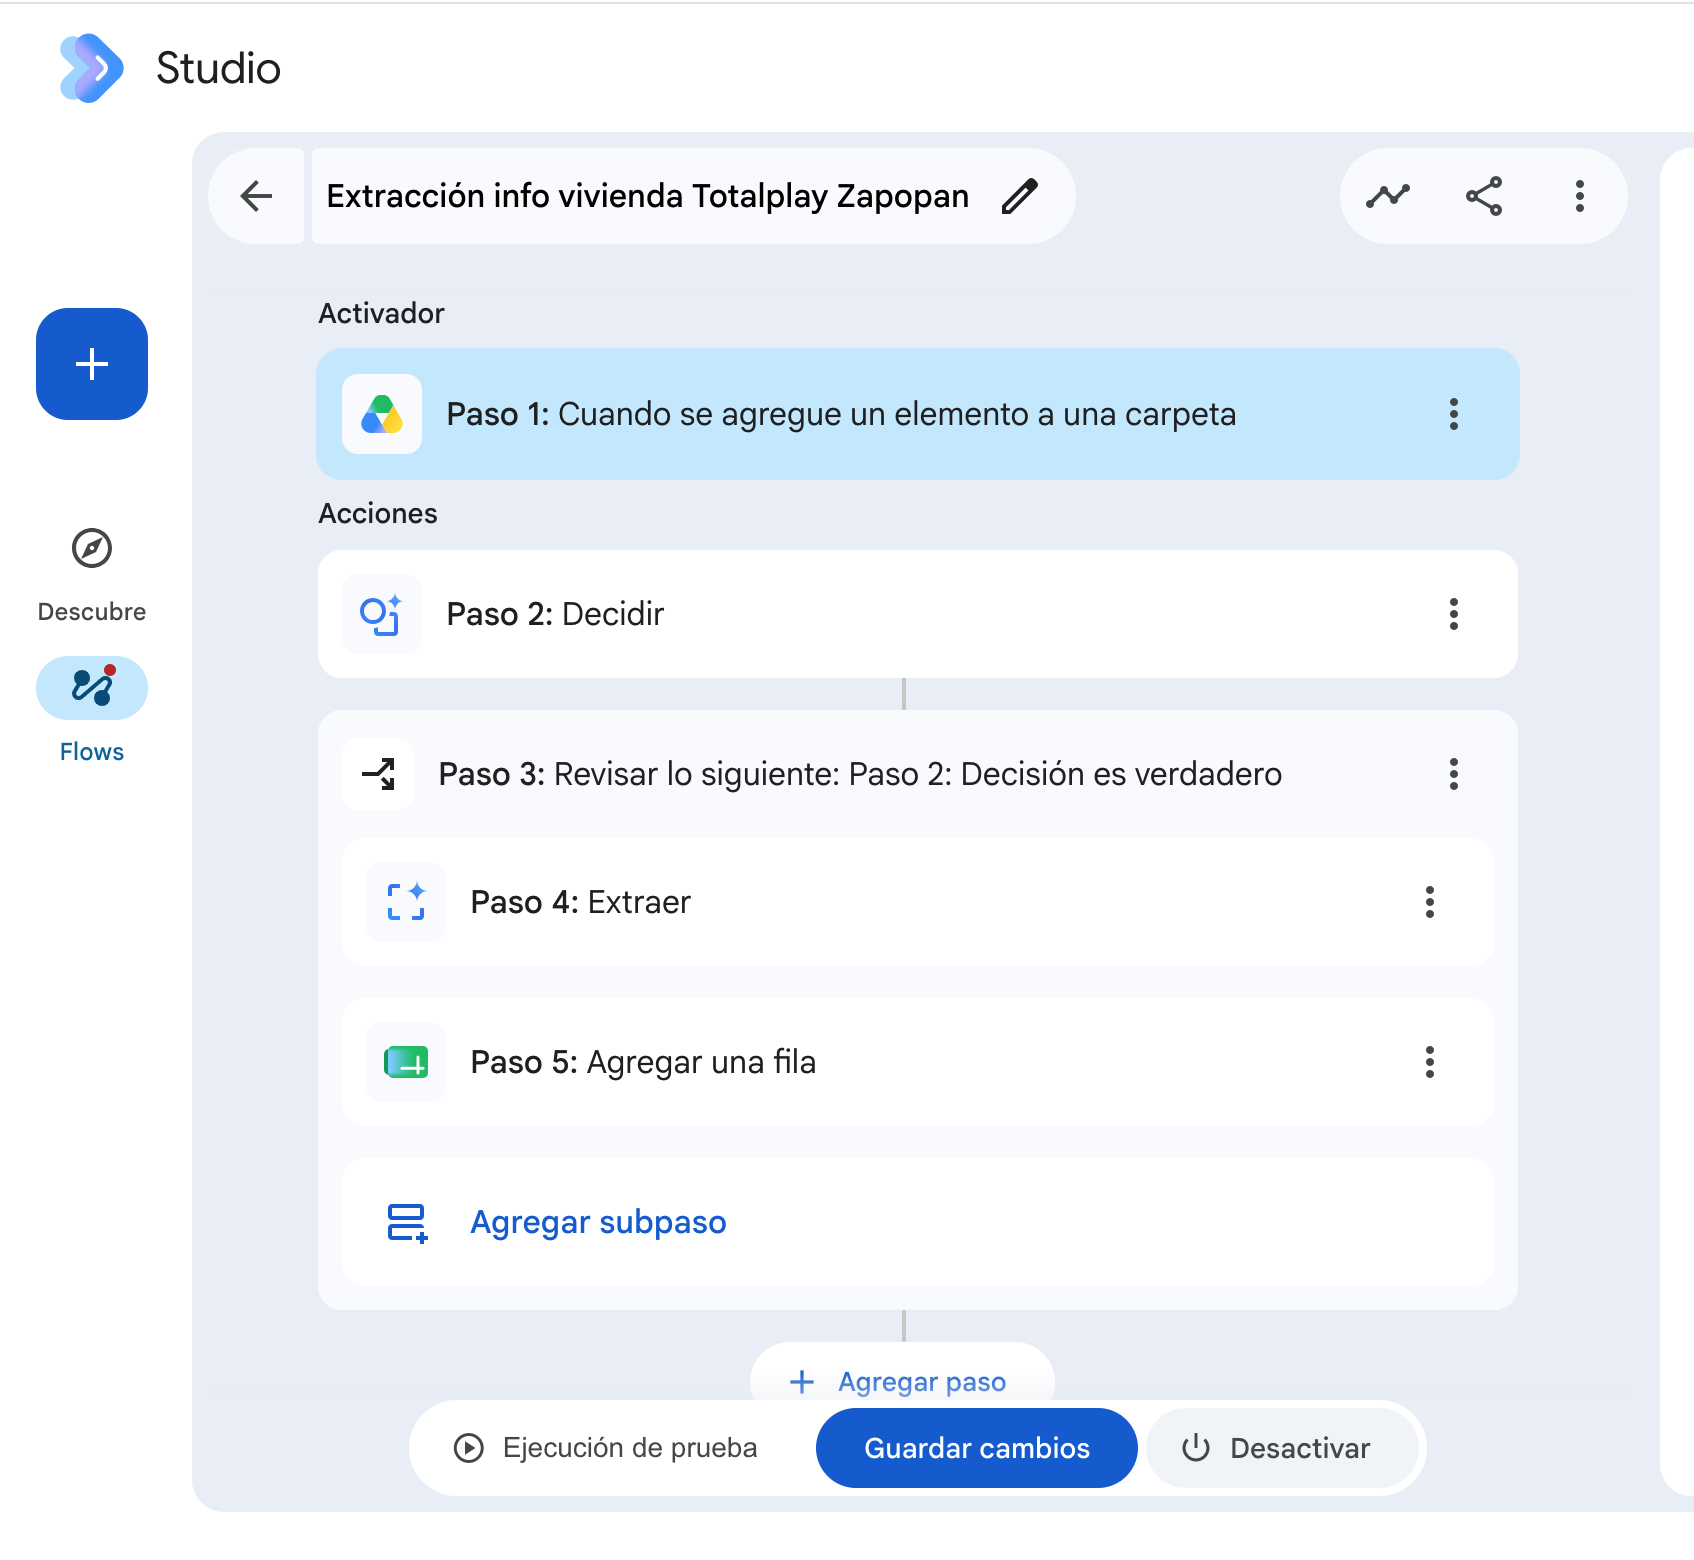
Task: Select Paso 2: Decidir step
Action: [918, 614]
